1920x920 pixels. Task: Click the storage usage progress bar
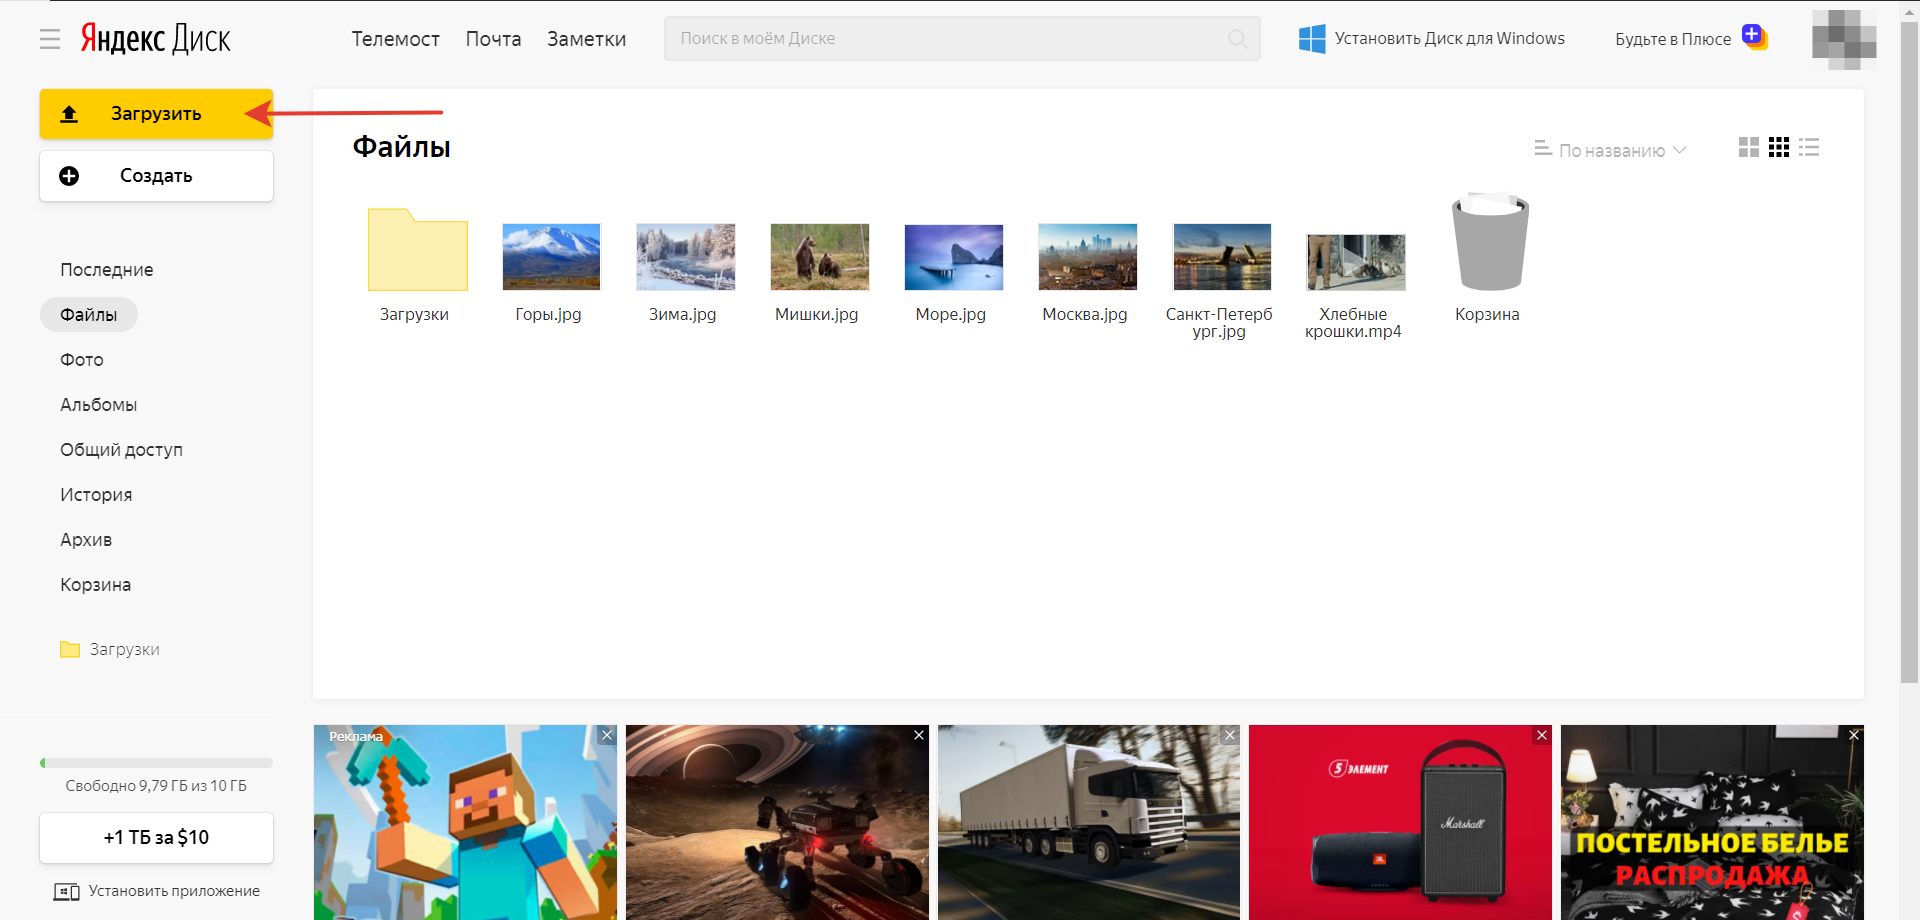(x=156, y=763)
